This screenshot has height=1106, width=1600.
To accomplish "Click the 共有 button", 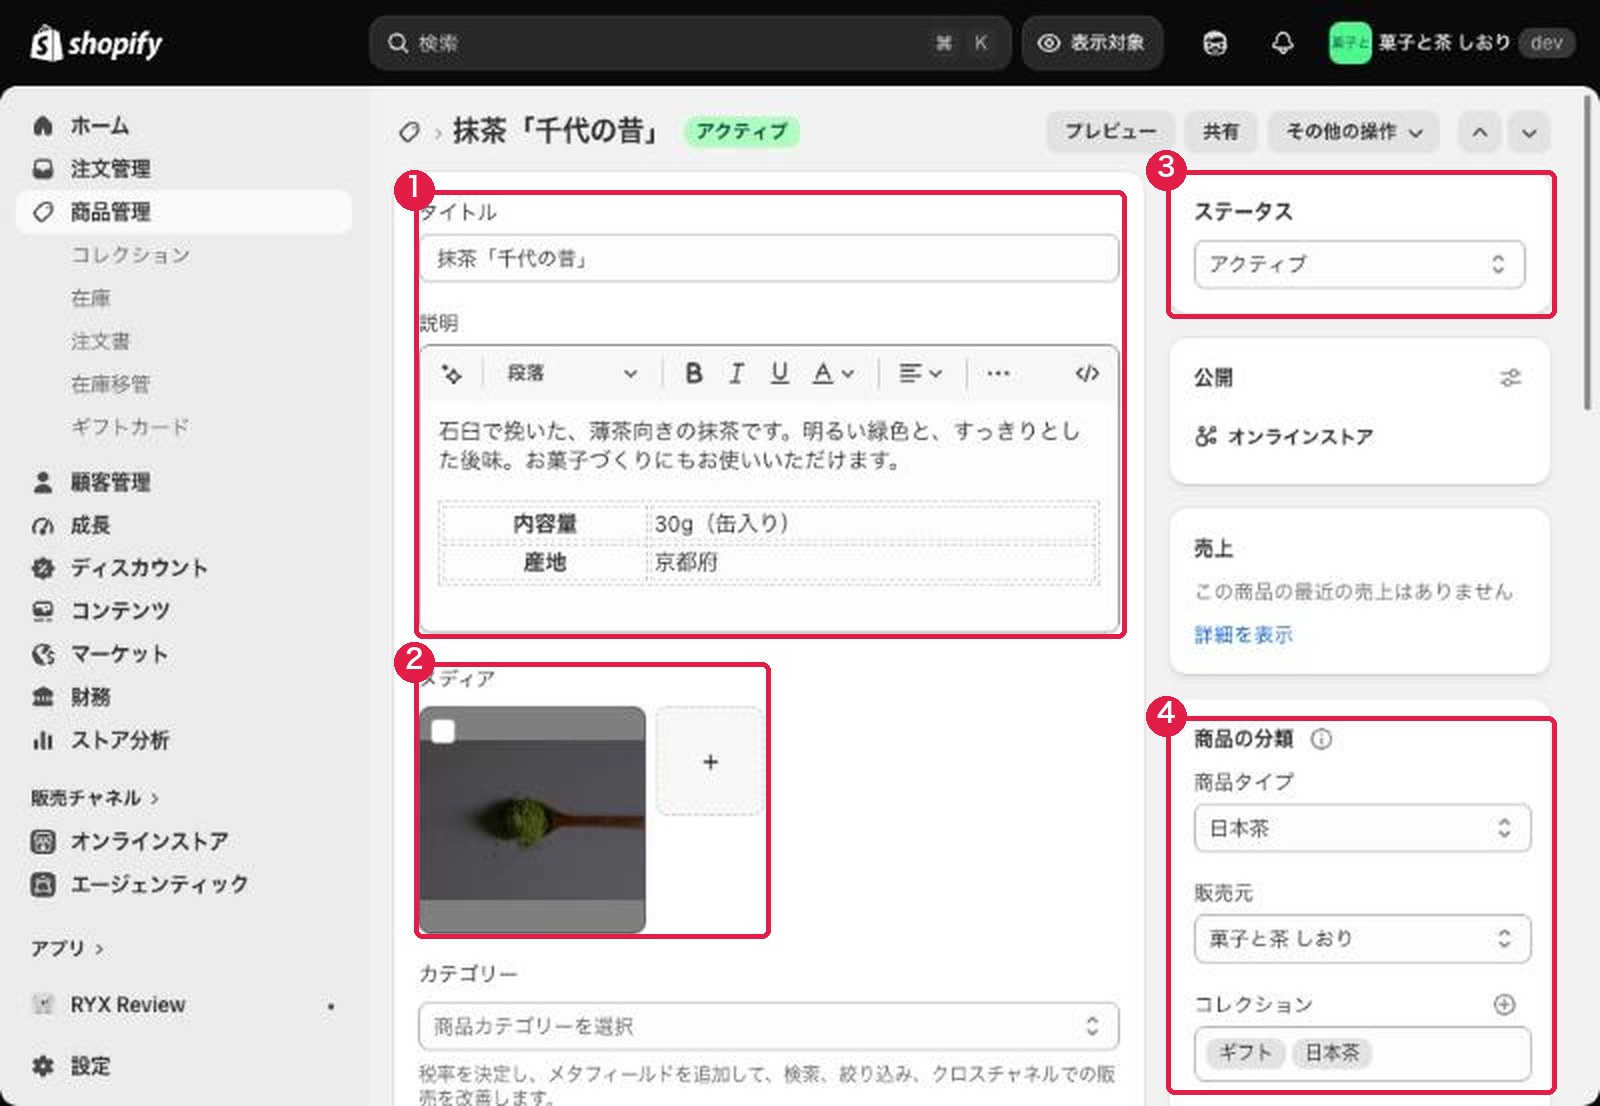I will [1220, 132].
